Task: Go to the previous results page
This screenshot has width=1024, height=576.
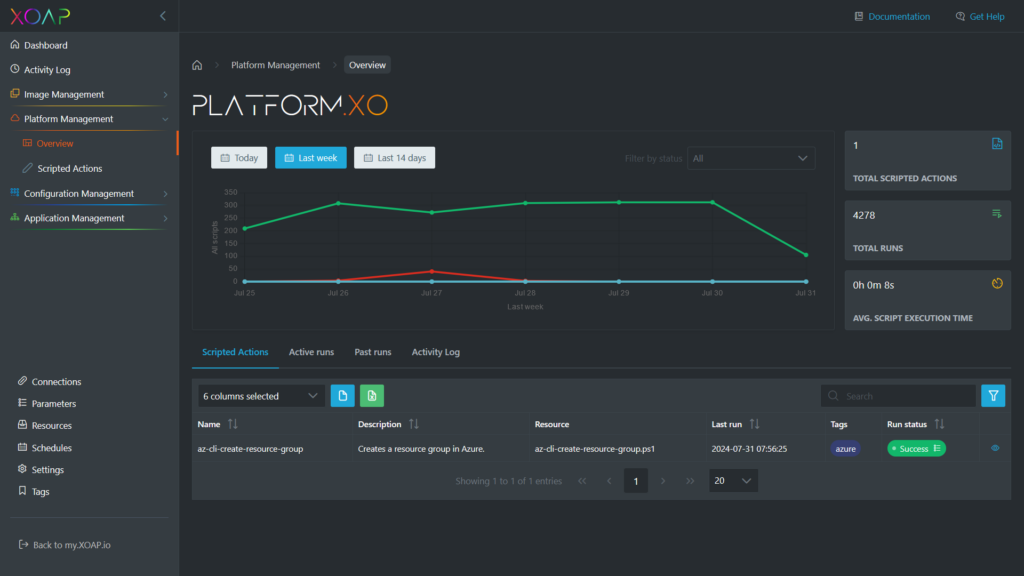Action: pos(609,481)
